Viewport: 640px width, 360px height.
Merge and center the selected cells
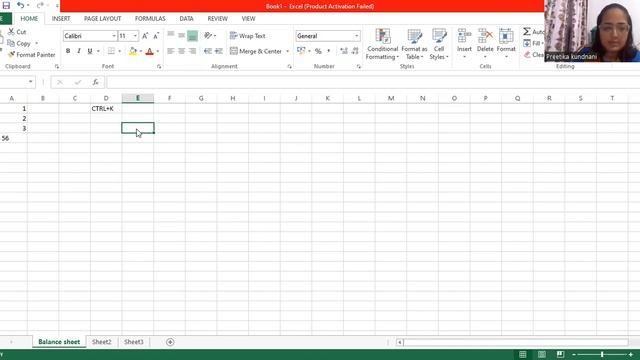[x=256, y=51]
